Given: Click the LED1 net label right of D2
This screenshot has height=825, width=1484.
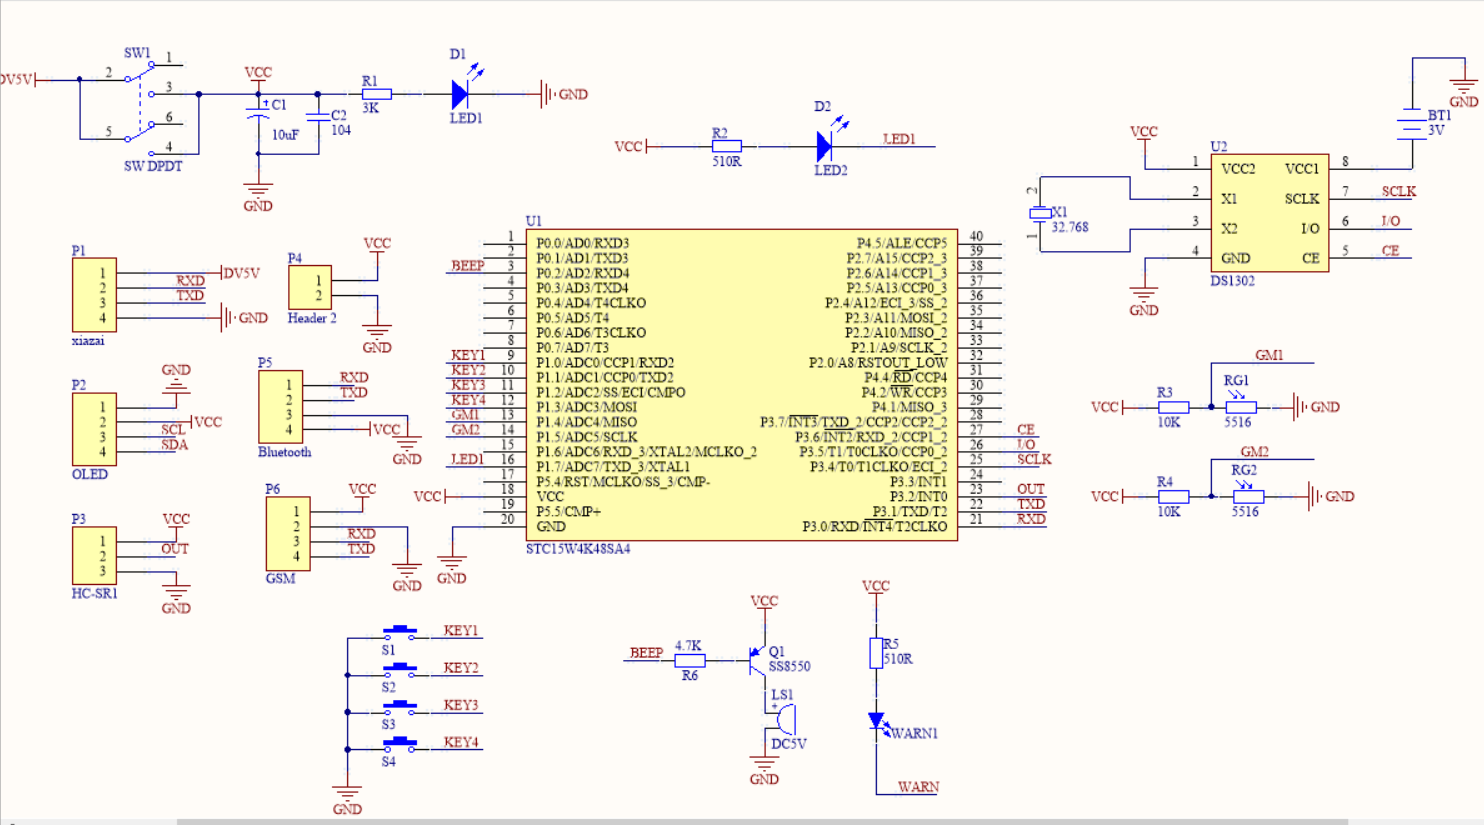Looking at the screenshot, I should click(899, 139).
